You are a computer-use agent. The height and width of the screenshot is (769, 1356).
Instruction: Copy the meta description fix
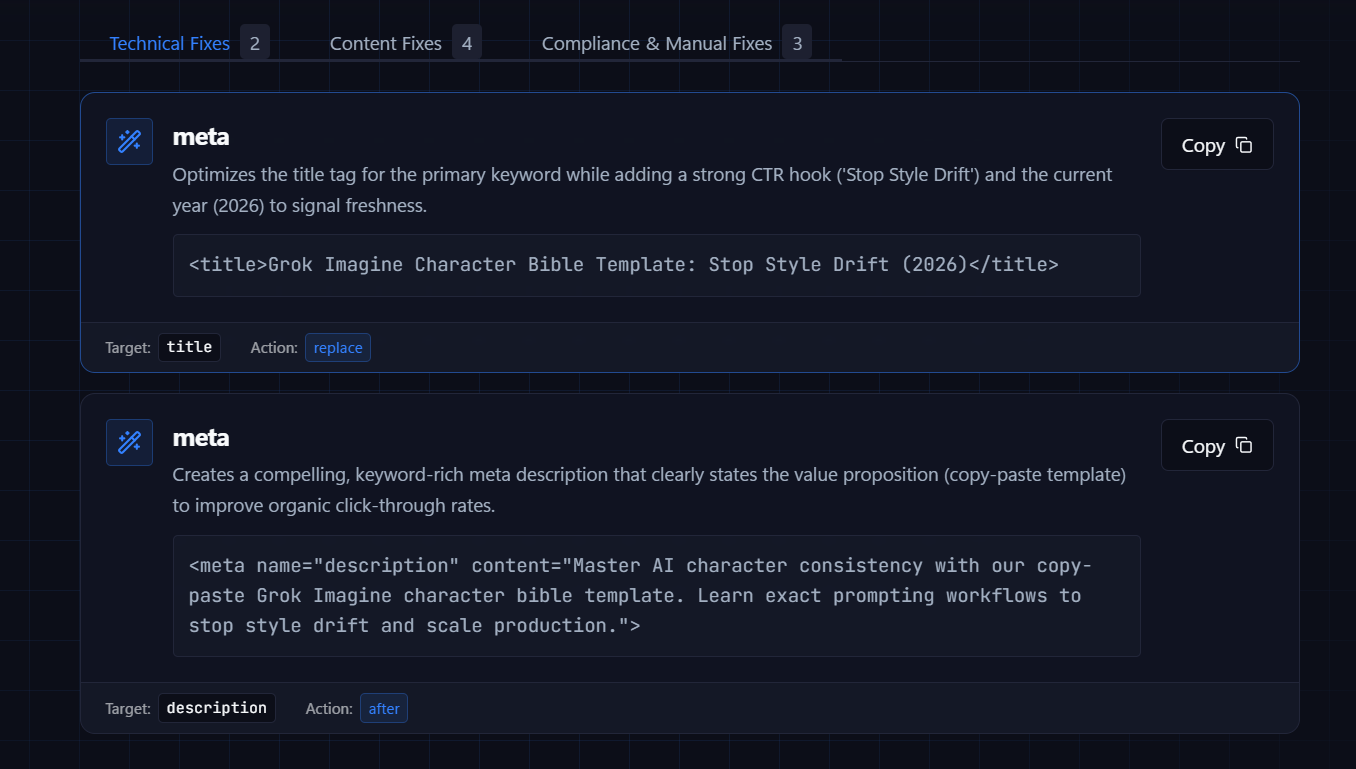tap(1217, 445)
